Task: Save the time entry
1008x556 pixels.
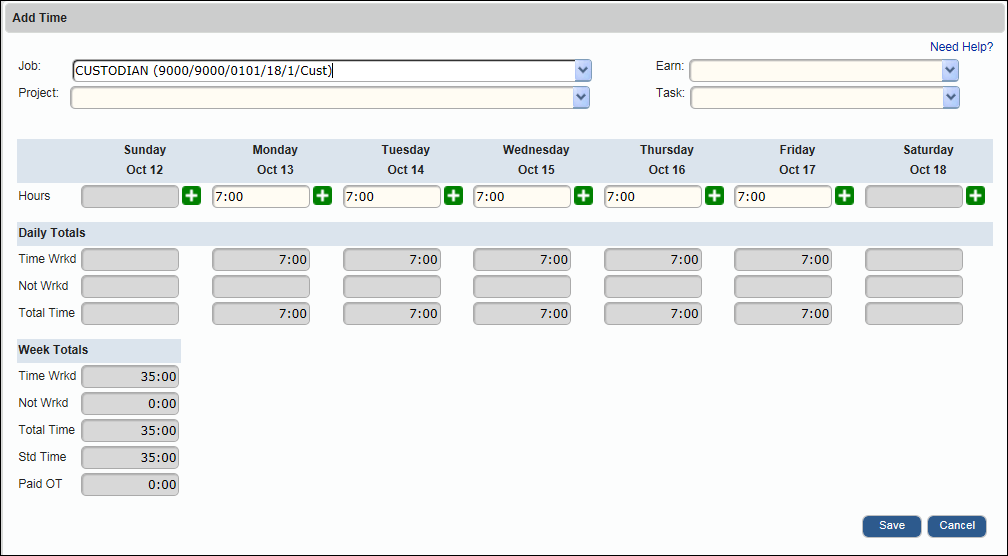Action: (891, 526)
